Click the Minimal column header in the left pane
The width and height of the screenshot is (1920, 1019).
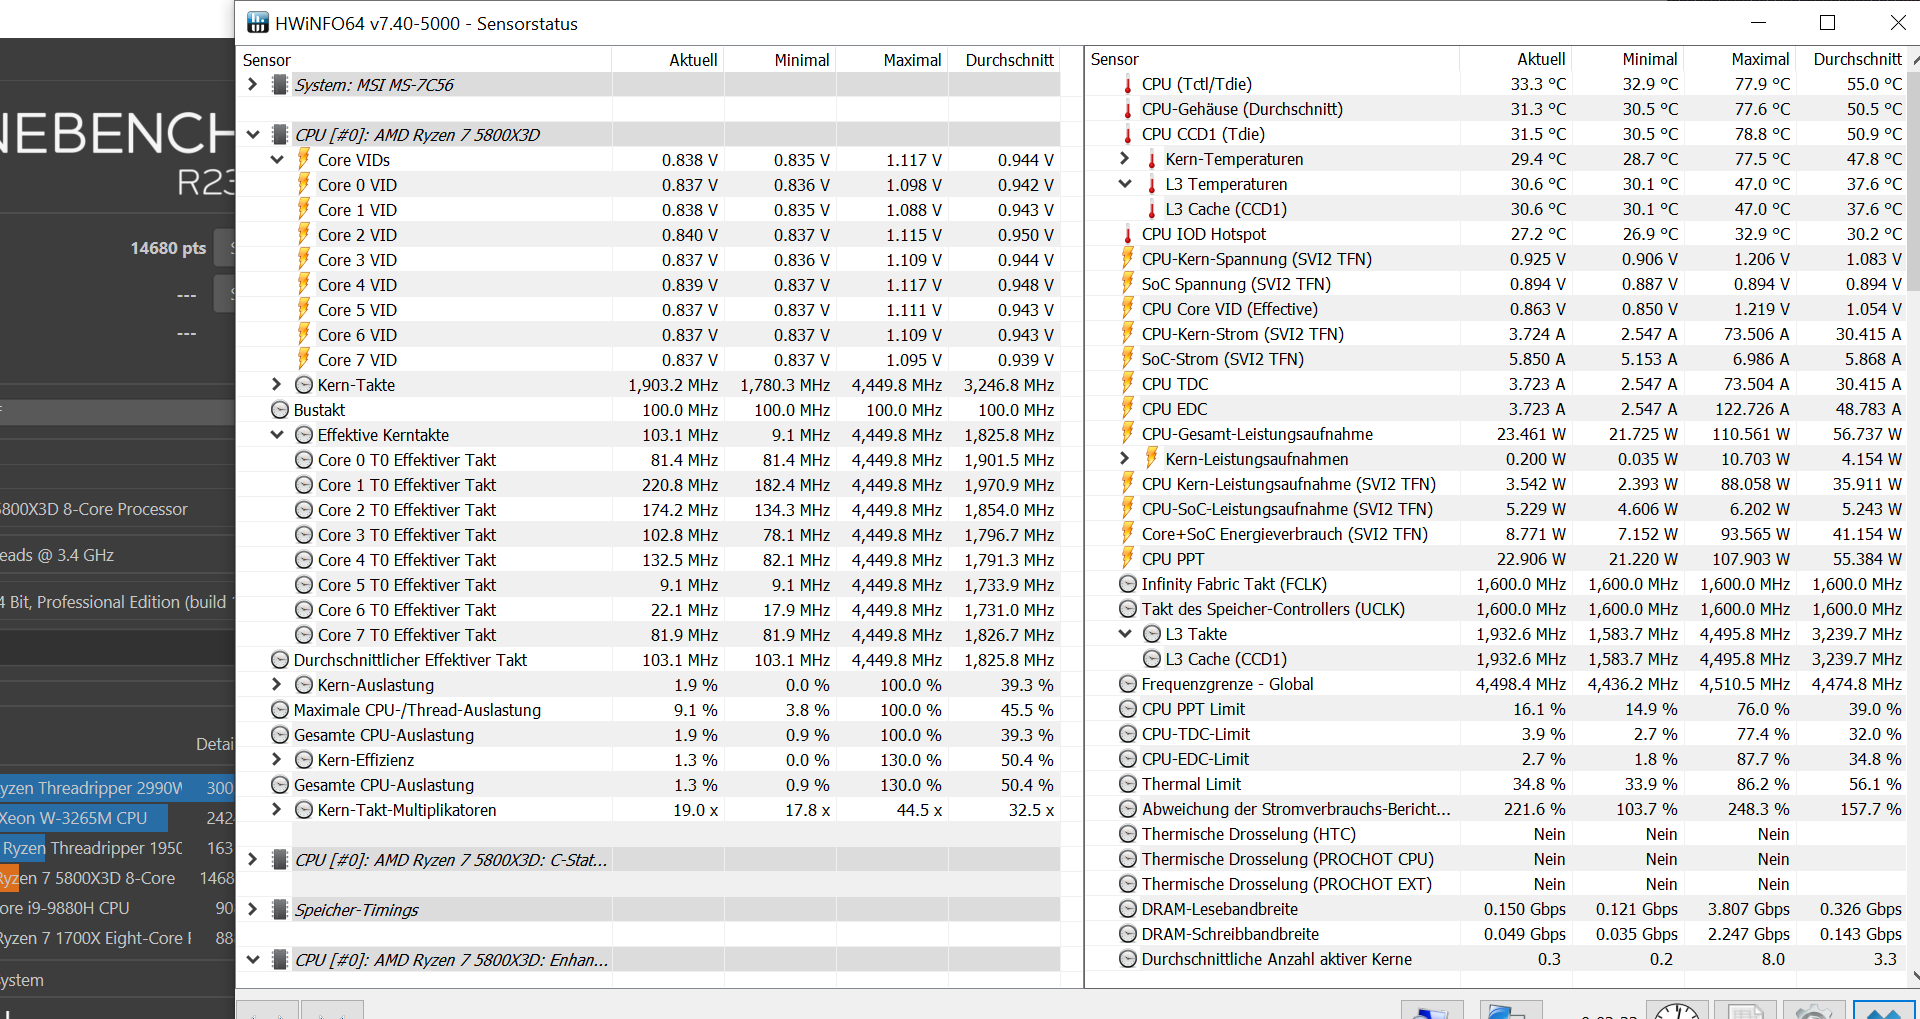click(780, 60)
